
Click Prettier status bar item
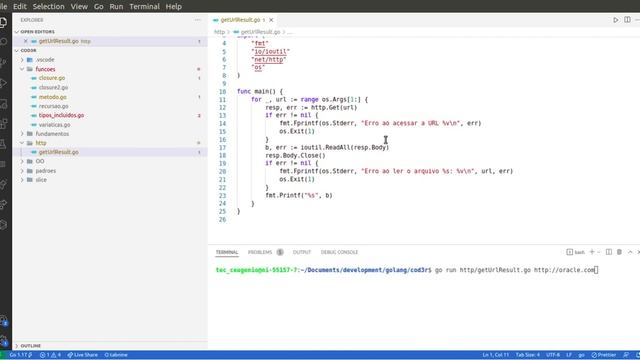[x=604, y=355]
